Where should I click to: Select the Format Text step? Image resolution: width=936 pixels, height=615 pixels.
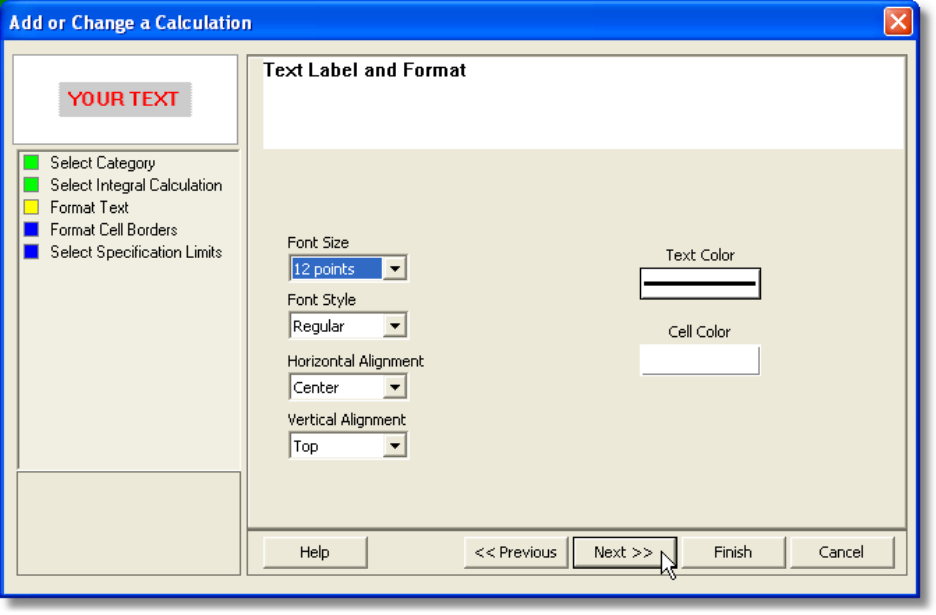pyautogui.click(x=90, y=207)
